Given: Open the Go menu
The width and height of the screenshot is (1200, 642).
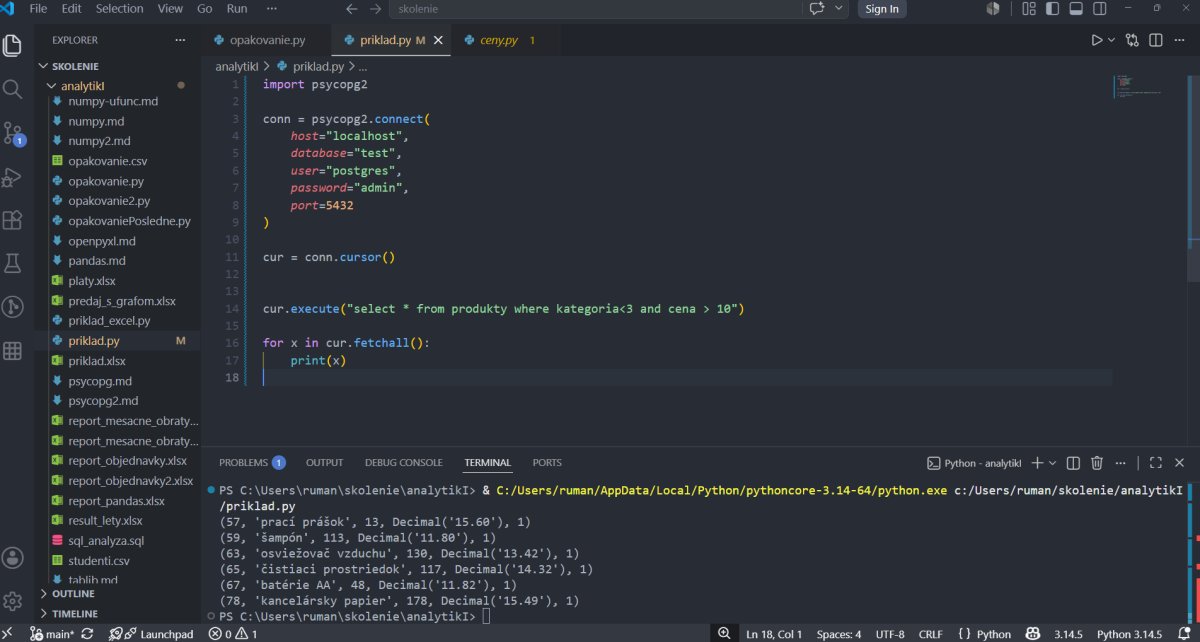Looking at the screenshot, I should click(205, 9).
